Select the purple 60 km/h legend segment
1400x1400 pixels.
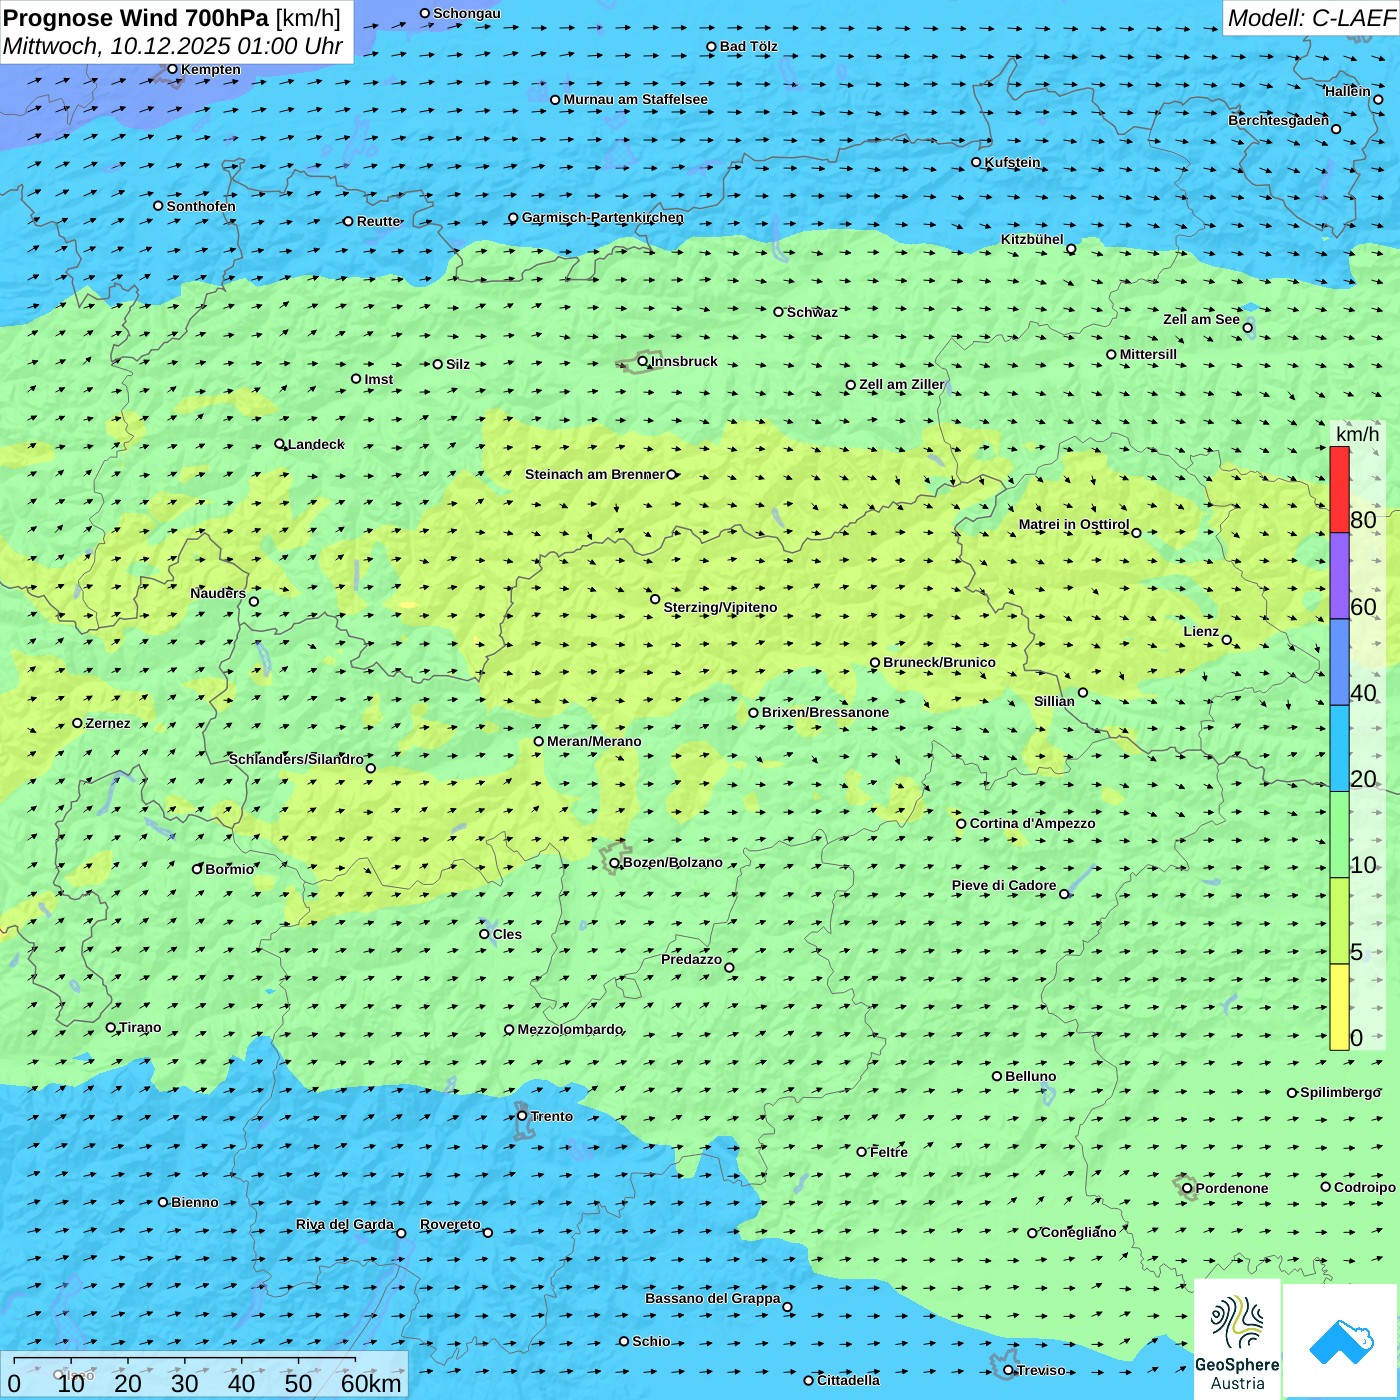1339,576
